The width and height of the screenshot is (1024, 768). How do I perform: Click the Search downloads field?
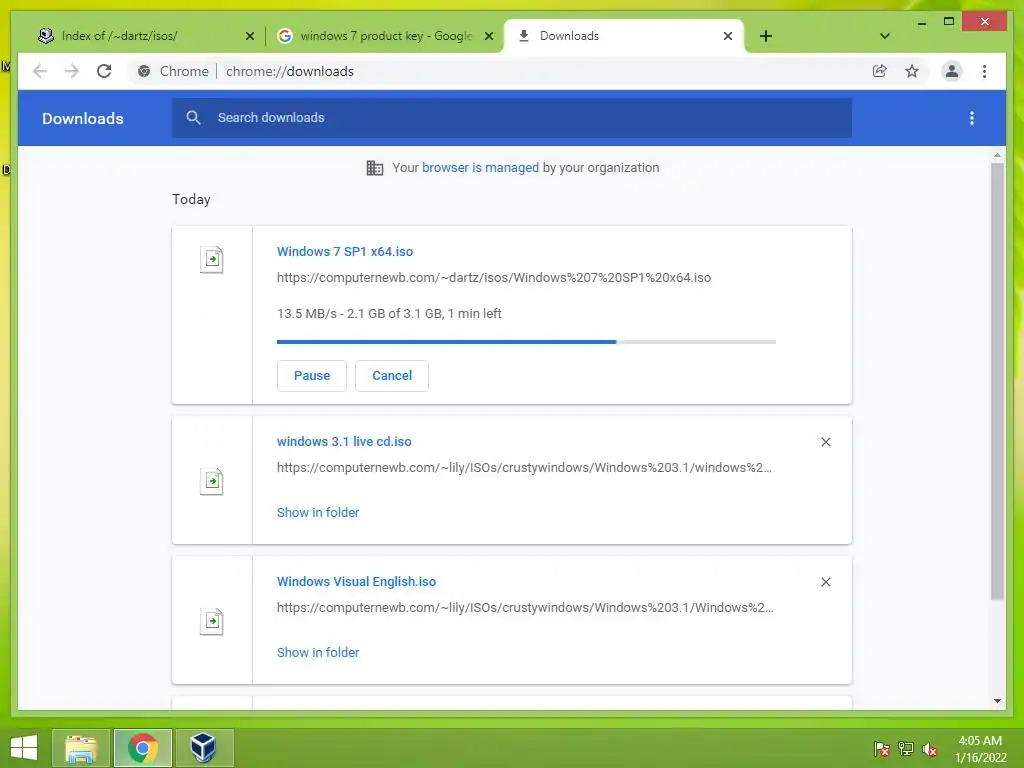point(511,118)
